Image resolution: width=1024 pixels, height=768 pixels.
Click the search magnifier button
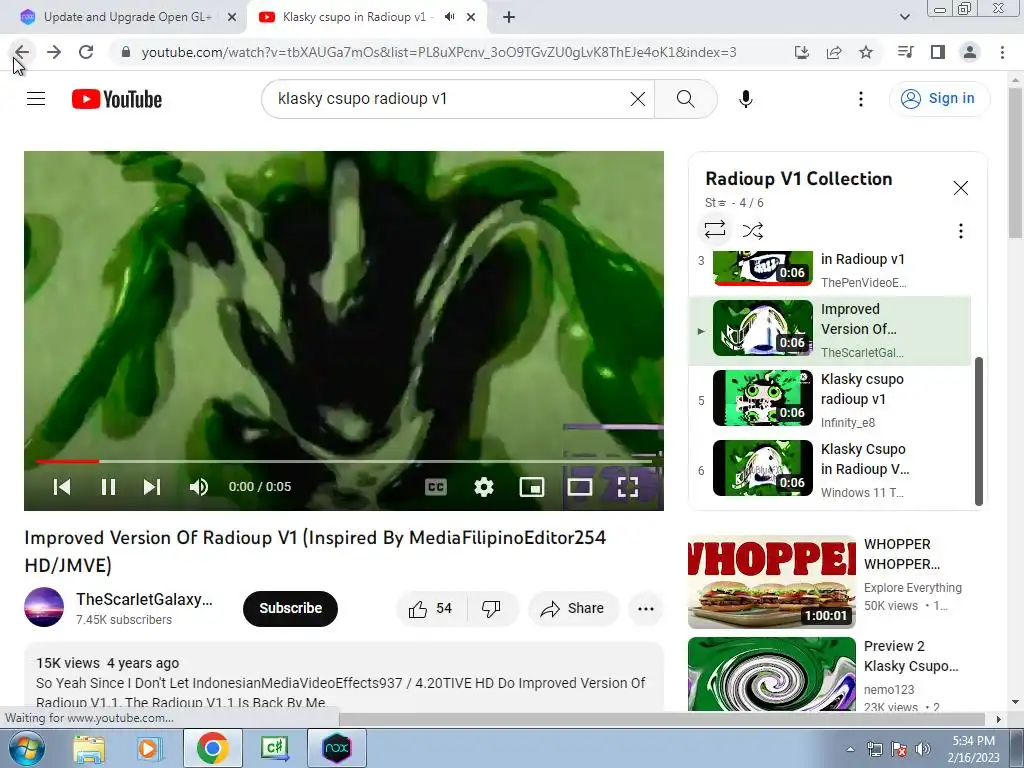point(686,99)
